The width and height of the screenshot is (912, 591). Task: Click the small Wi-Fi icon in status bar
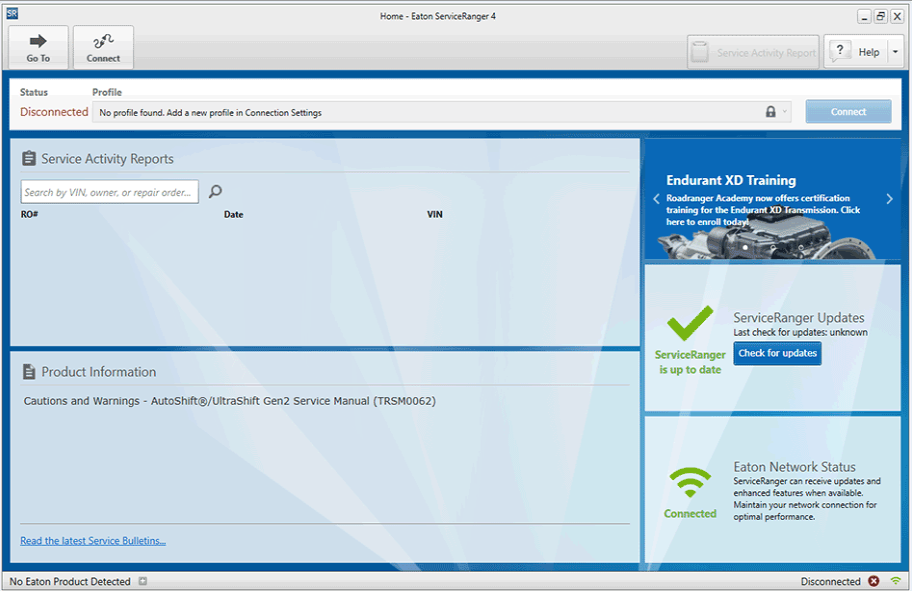[896, 581]
